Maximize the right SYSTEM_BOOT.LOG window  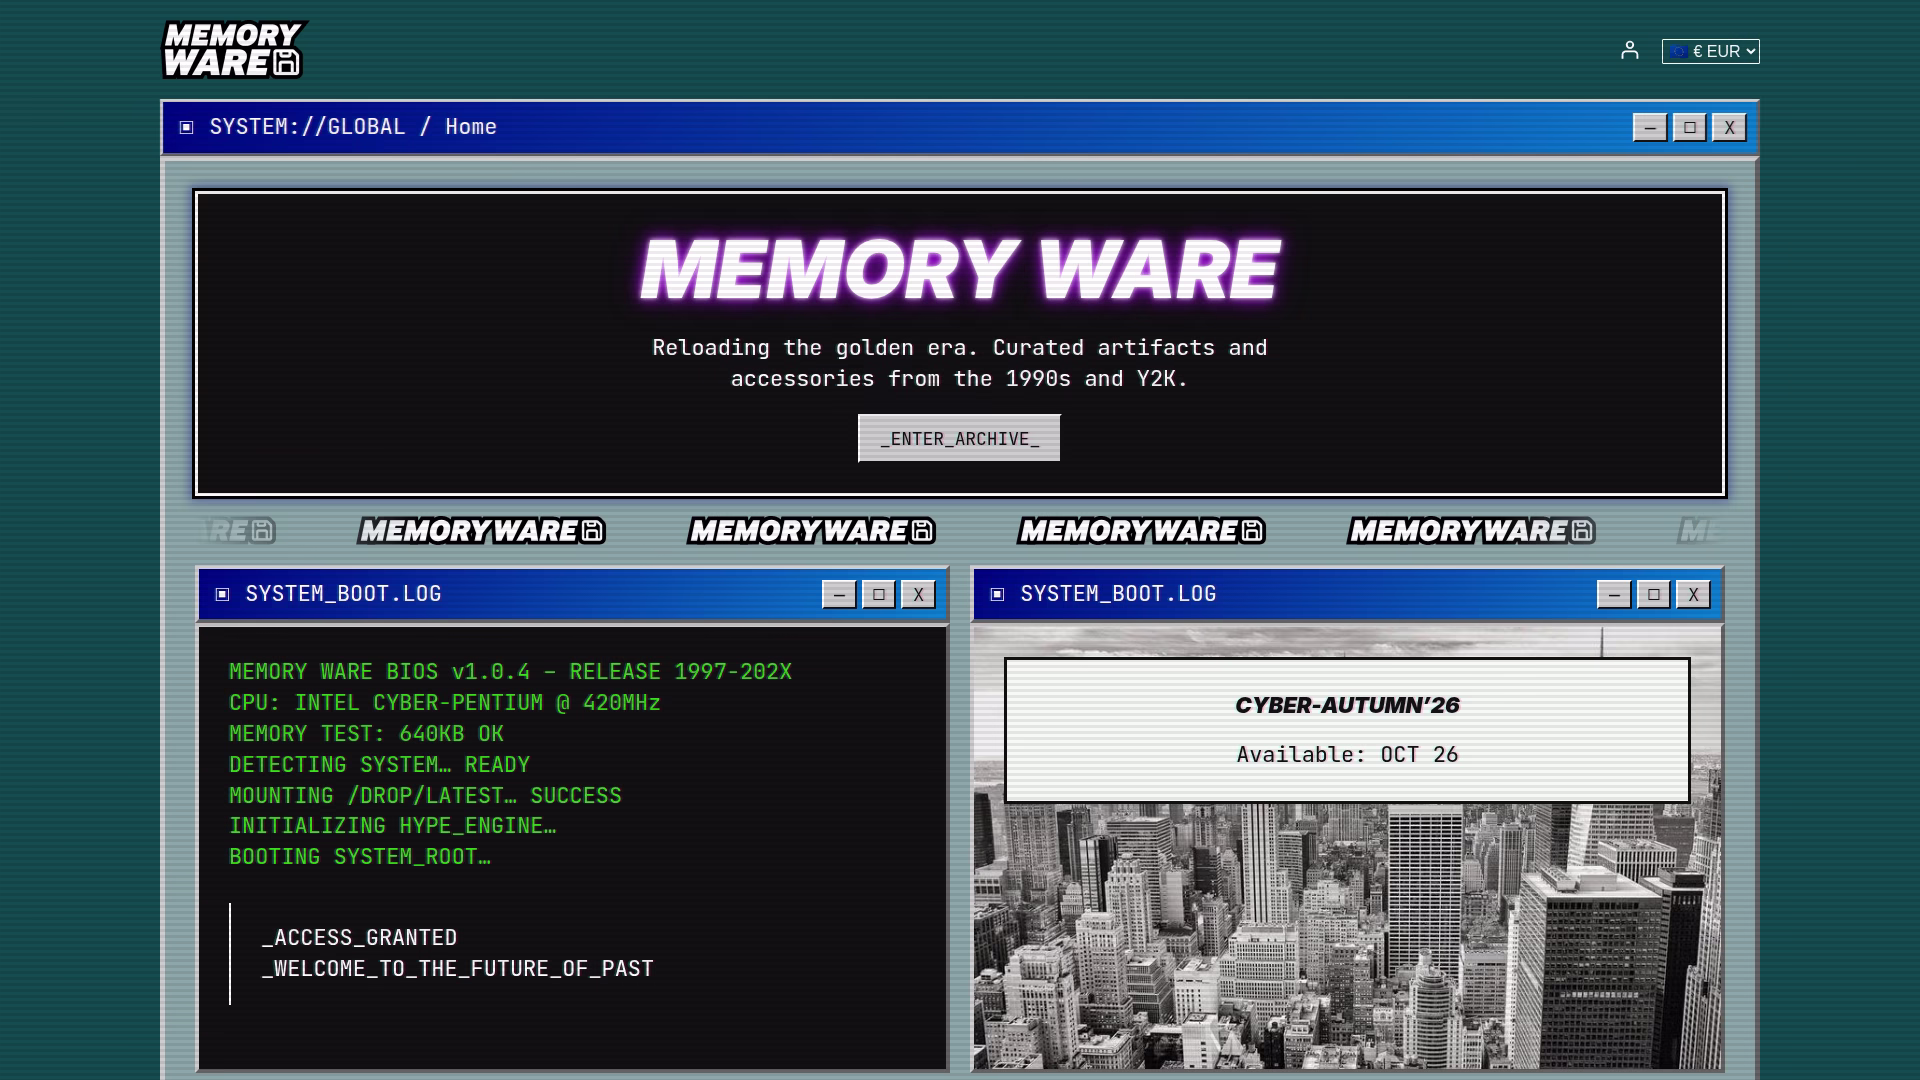click(1653, 593)
